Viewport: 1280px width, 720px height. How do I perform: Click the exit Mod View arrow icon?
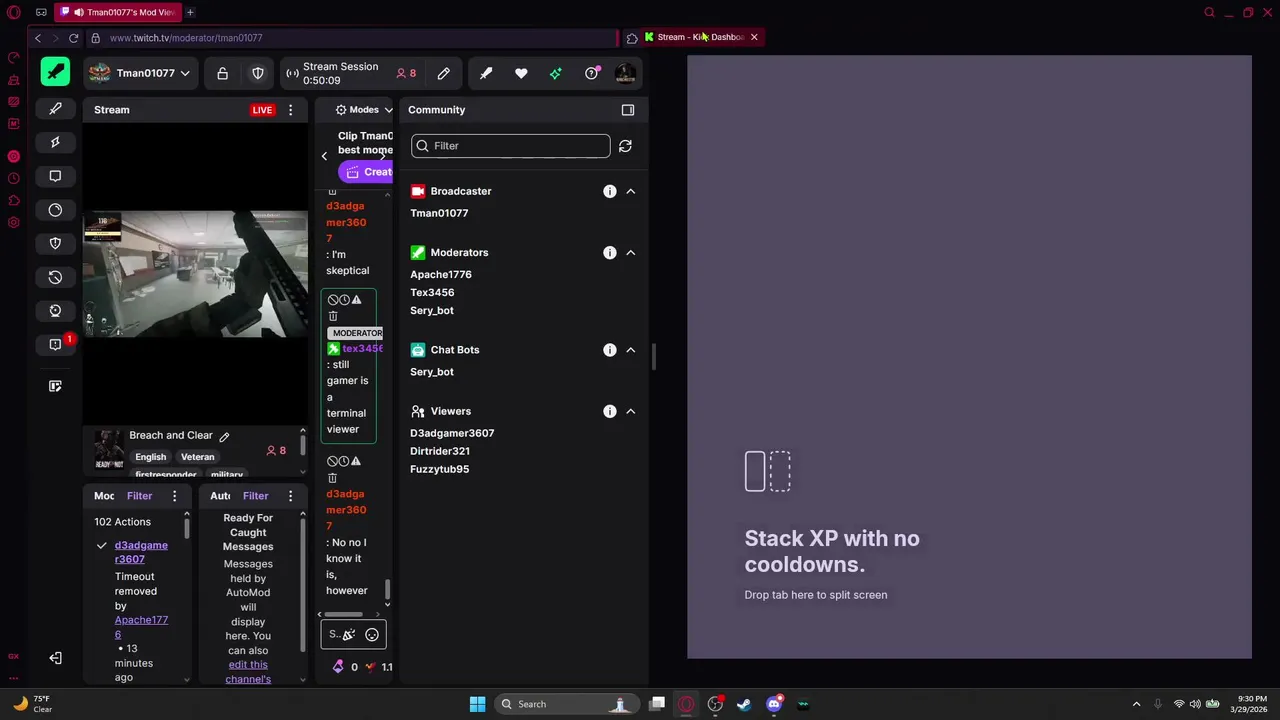(55, 658)
